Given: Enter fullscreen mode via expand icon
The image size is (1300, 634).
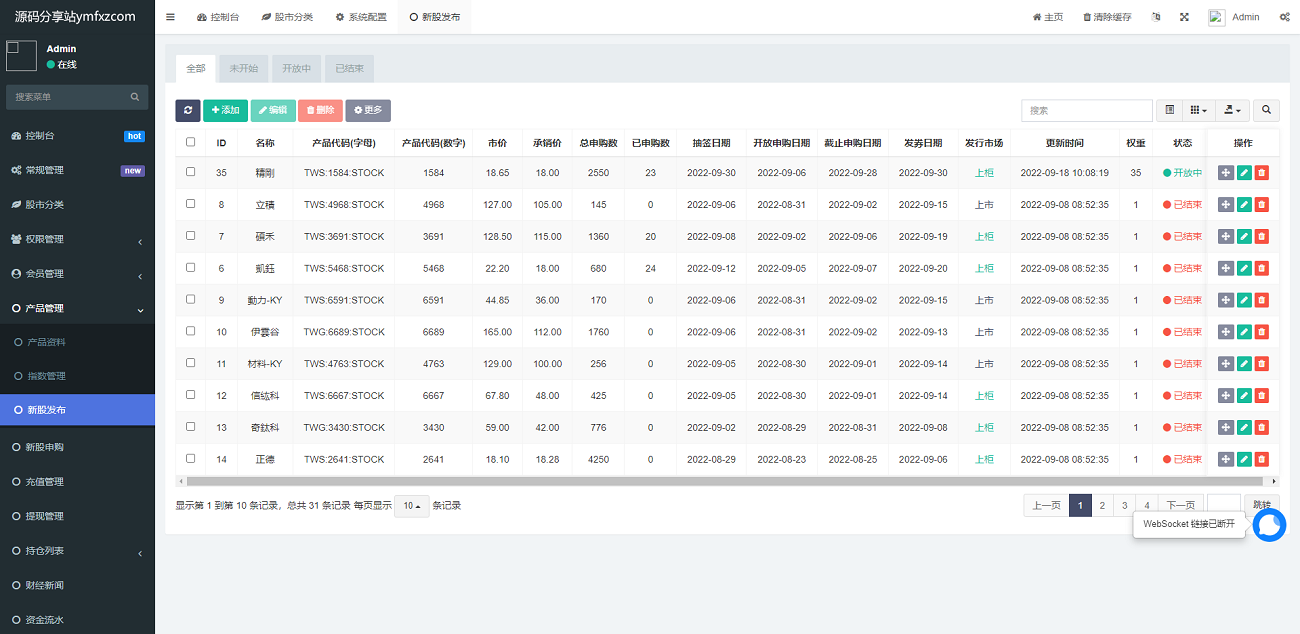Looking at the screenshot, I should 1185,17.
